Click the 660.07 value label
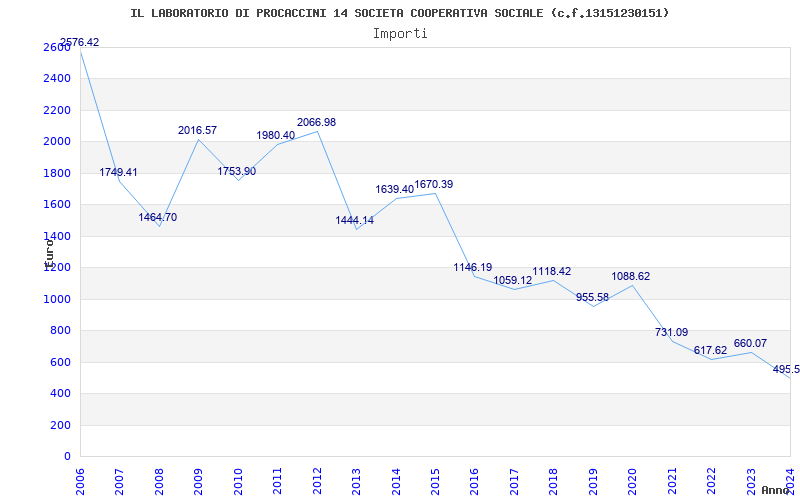 click(750, 343)
